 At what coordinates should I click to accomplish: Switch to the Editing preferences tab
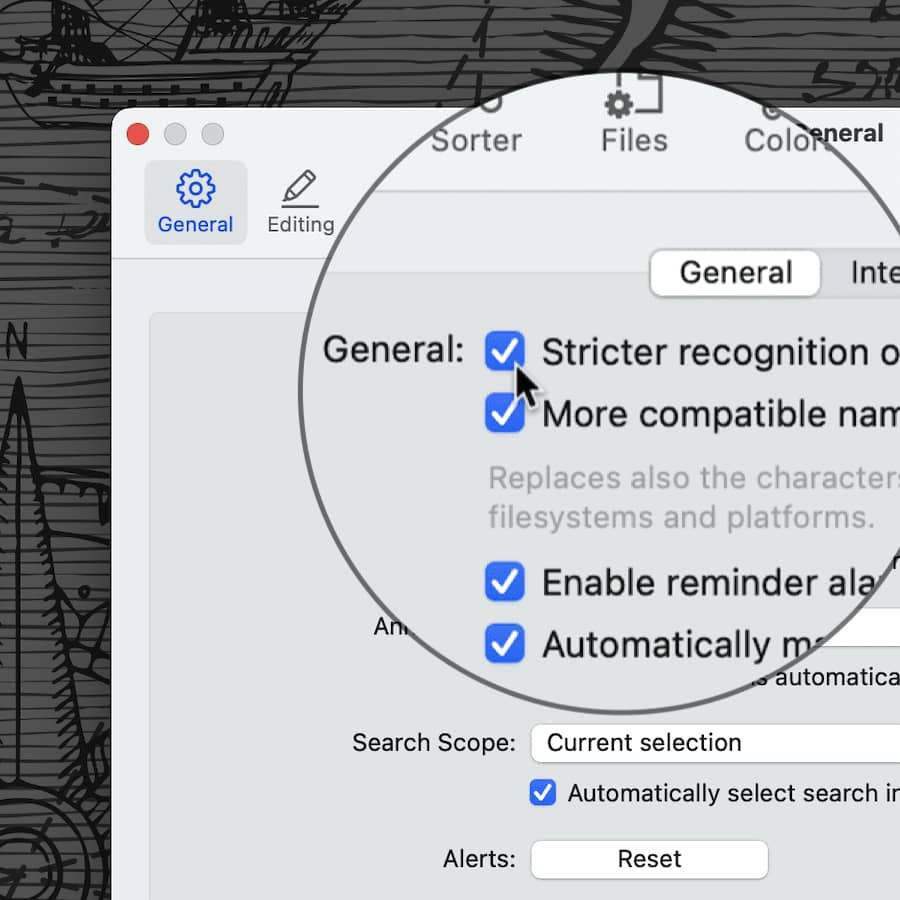coord(301,203)
